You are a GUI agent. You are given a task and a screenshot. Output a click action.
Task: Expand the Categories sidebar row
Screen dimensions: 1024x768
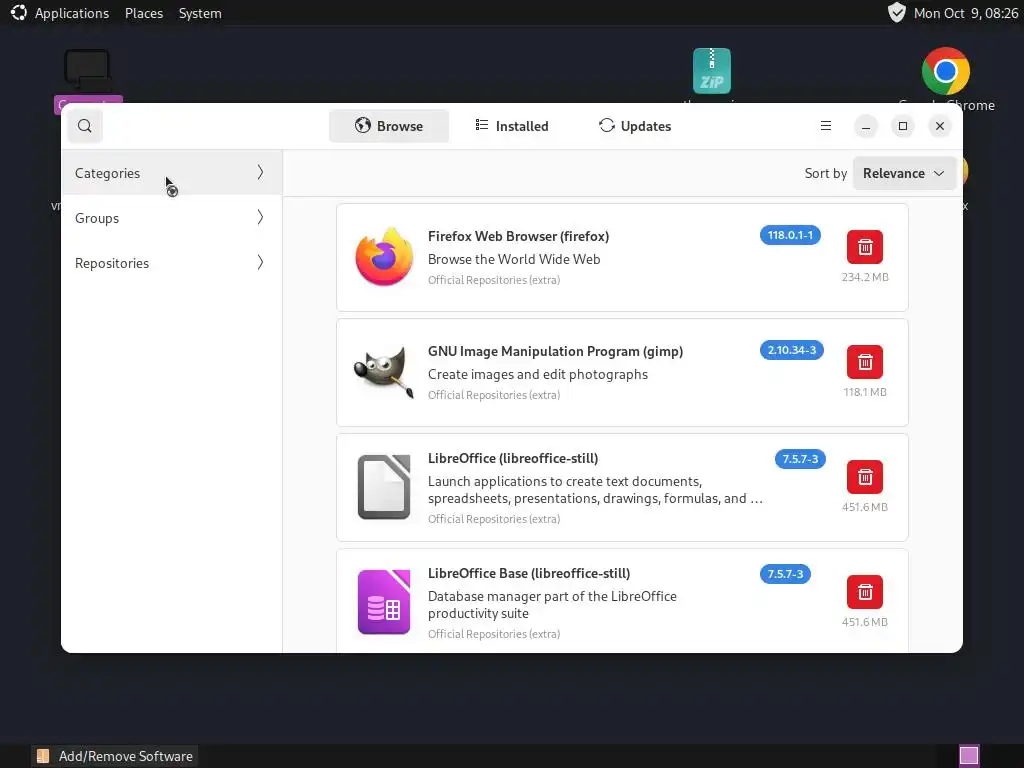pos(172,173)
